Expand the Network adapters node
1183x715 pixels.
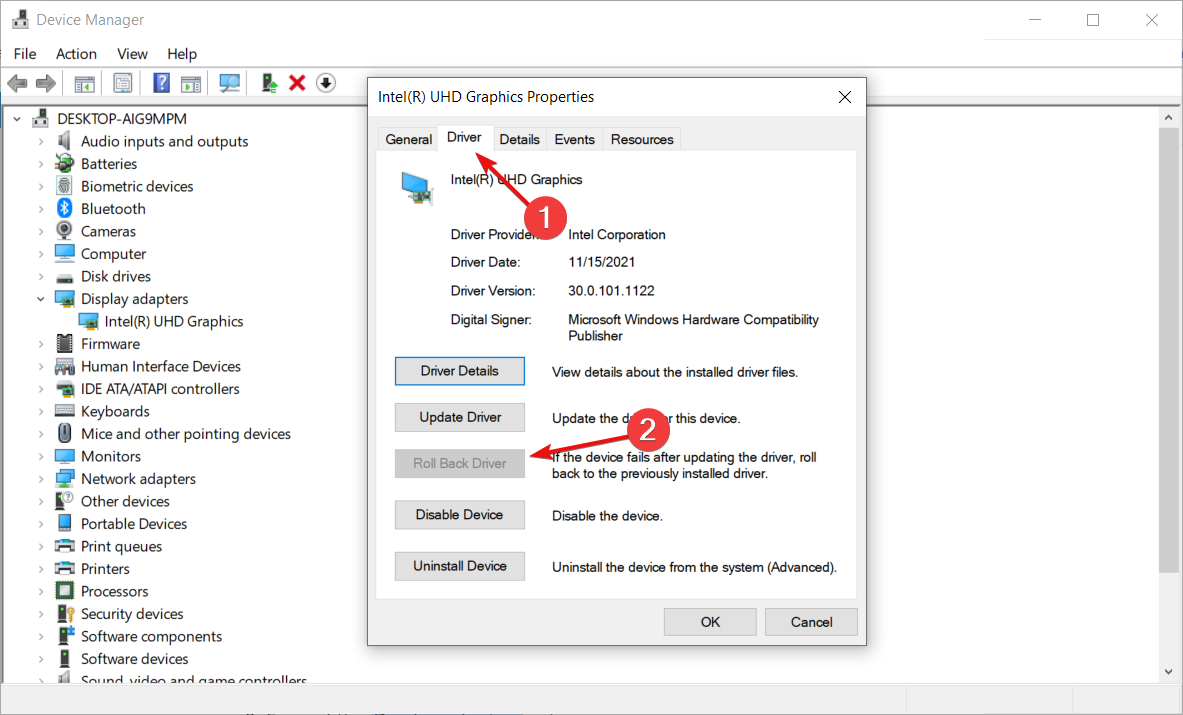[41, 479]
